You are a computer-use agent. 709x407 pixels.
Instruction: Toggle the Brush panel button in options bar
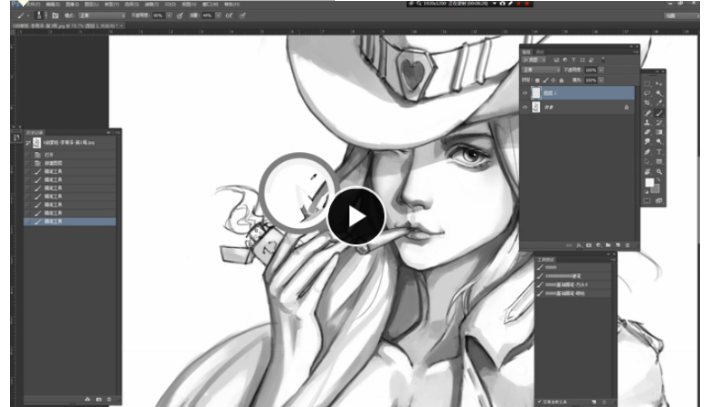(x=55, y=15)
